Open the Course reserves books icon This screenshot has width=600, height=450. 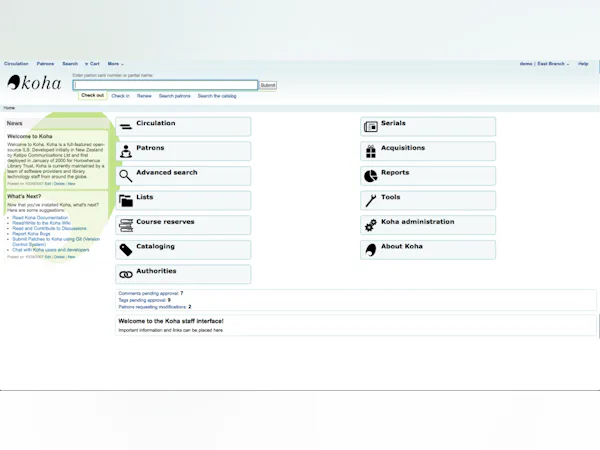tap(126, 225)
